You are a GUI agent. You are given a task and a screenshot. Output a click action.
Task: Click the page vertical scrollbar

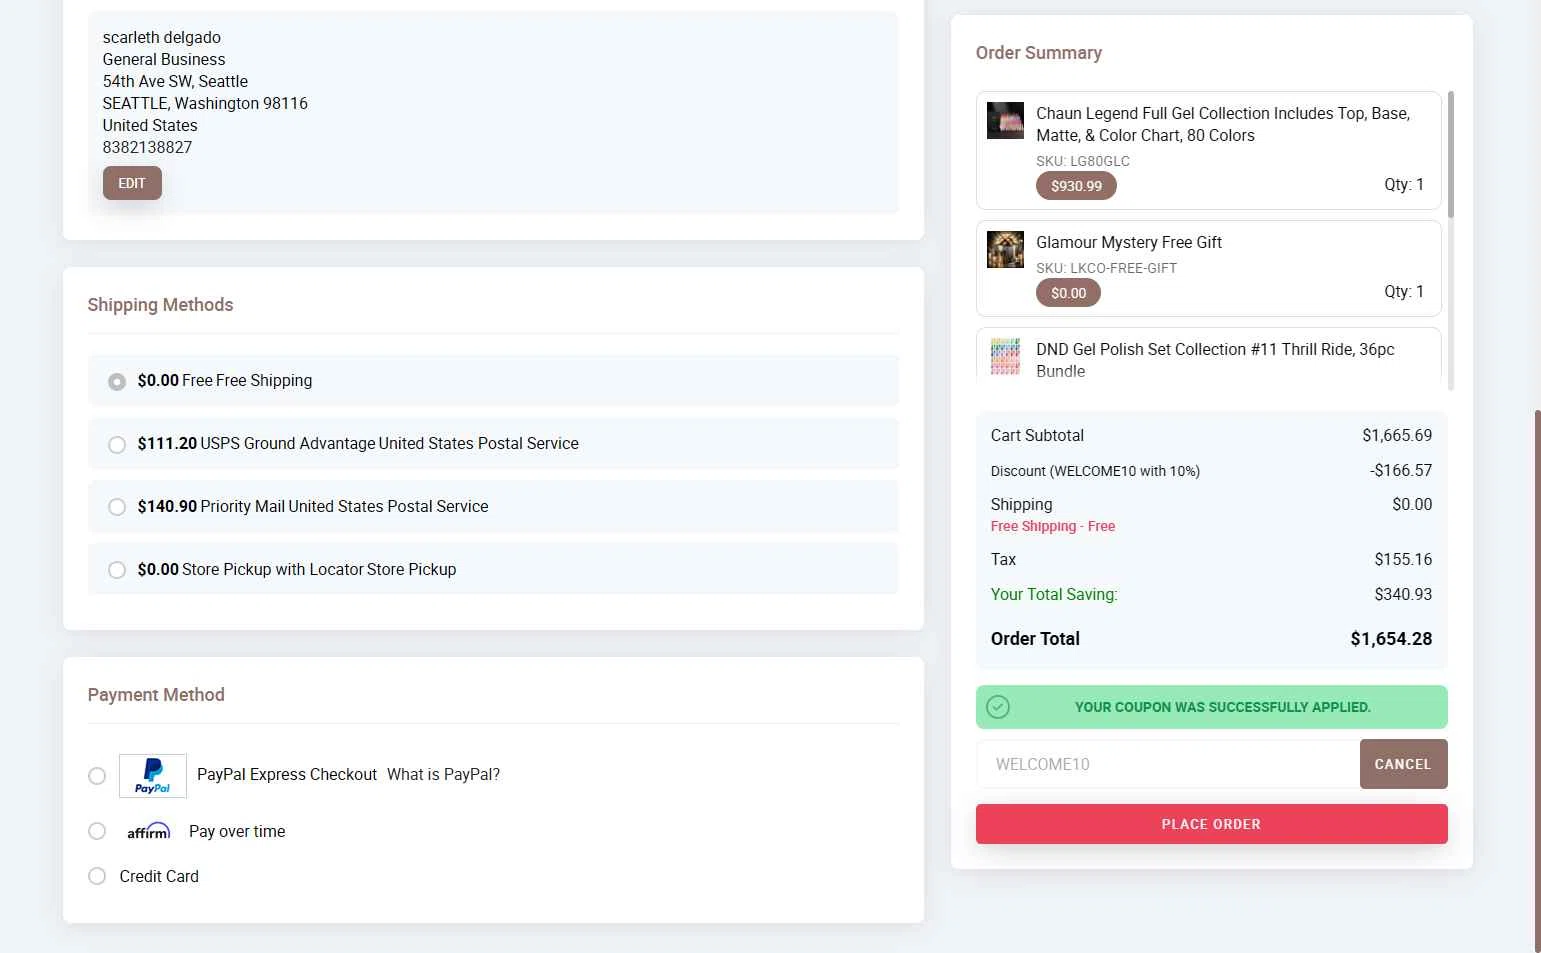pyautogui.click(x=1537, y=680)
